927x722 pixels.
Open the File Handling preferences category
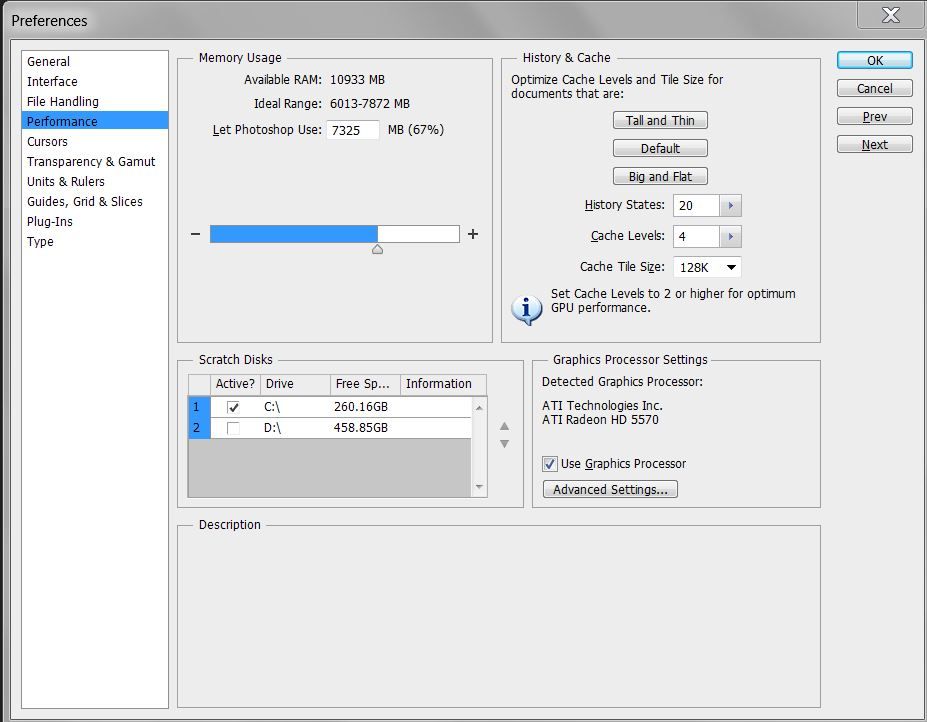coord(63,102)
